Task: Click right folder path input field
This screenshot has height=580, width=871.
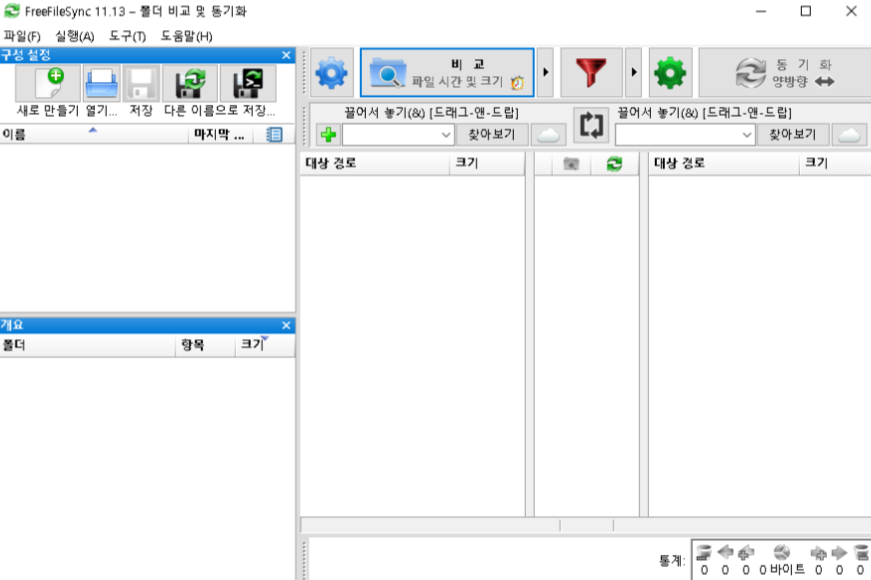Action: (x=678, y=135)
